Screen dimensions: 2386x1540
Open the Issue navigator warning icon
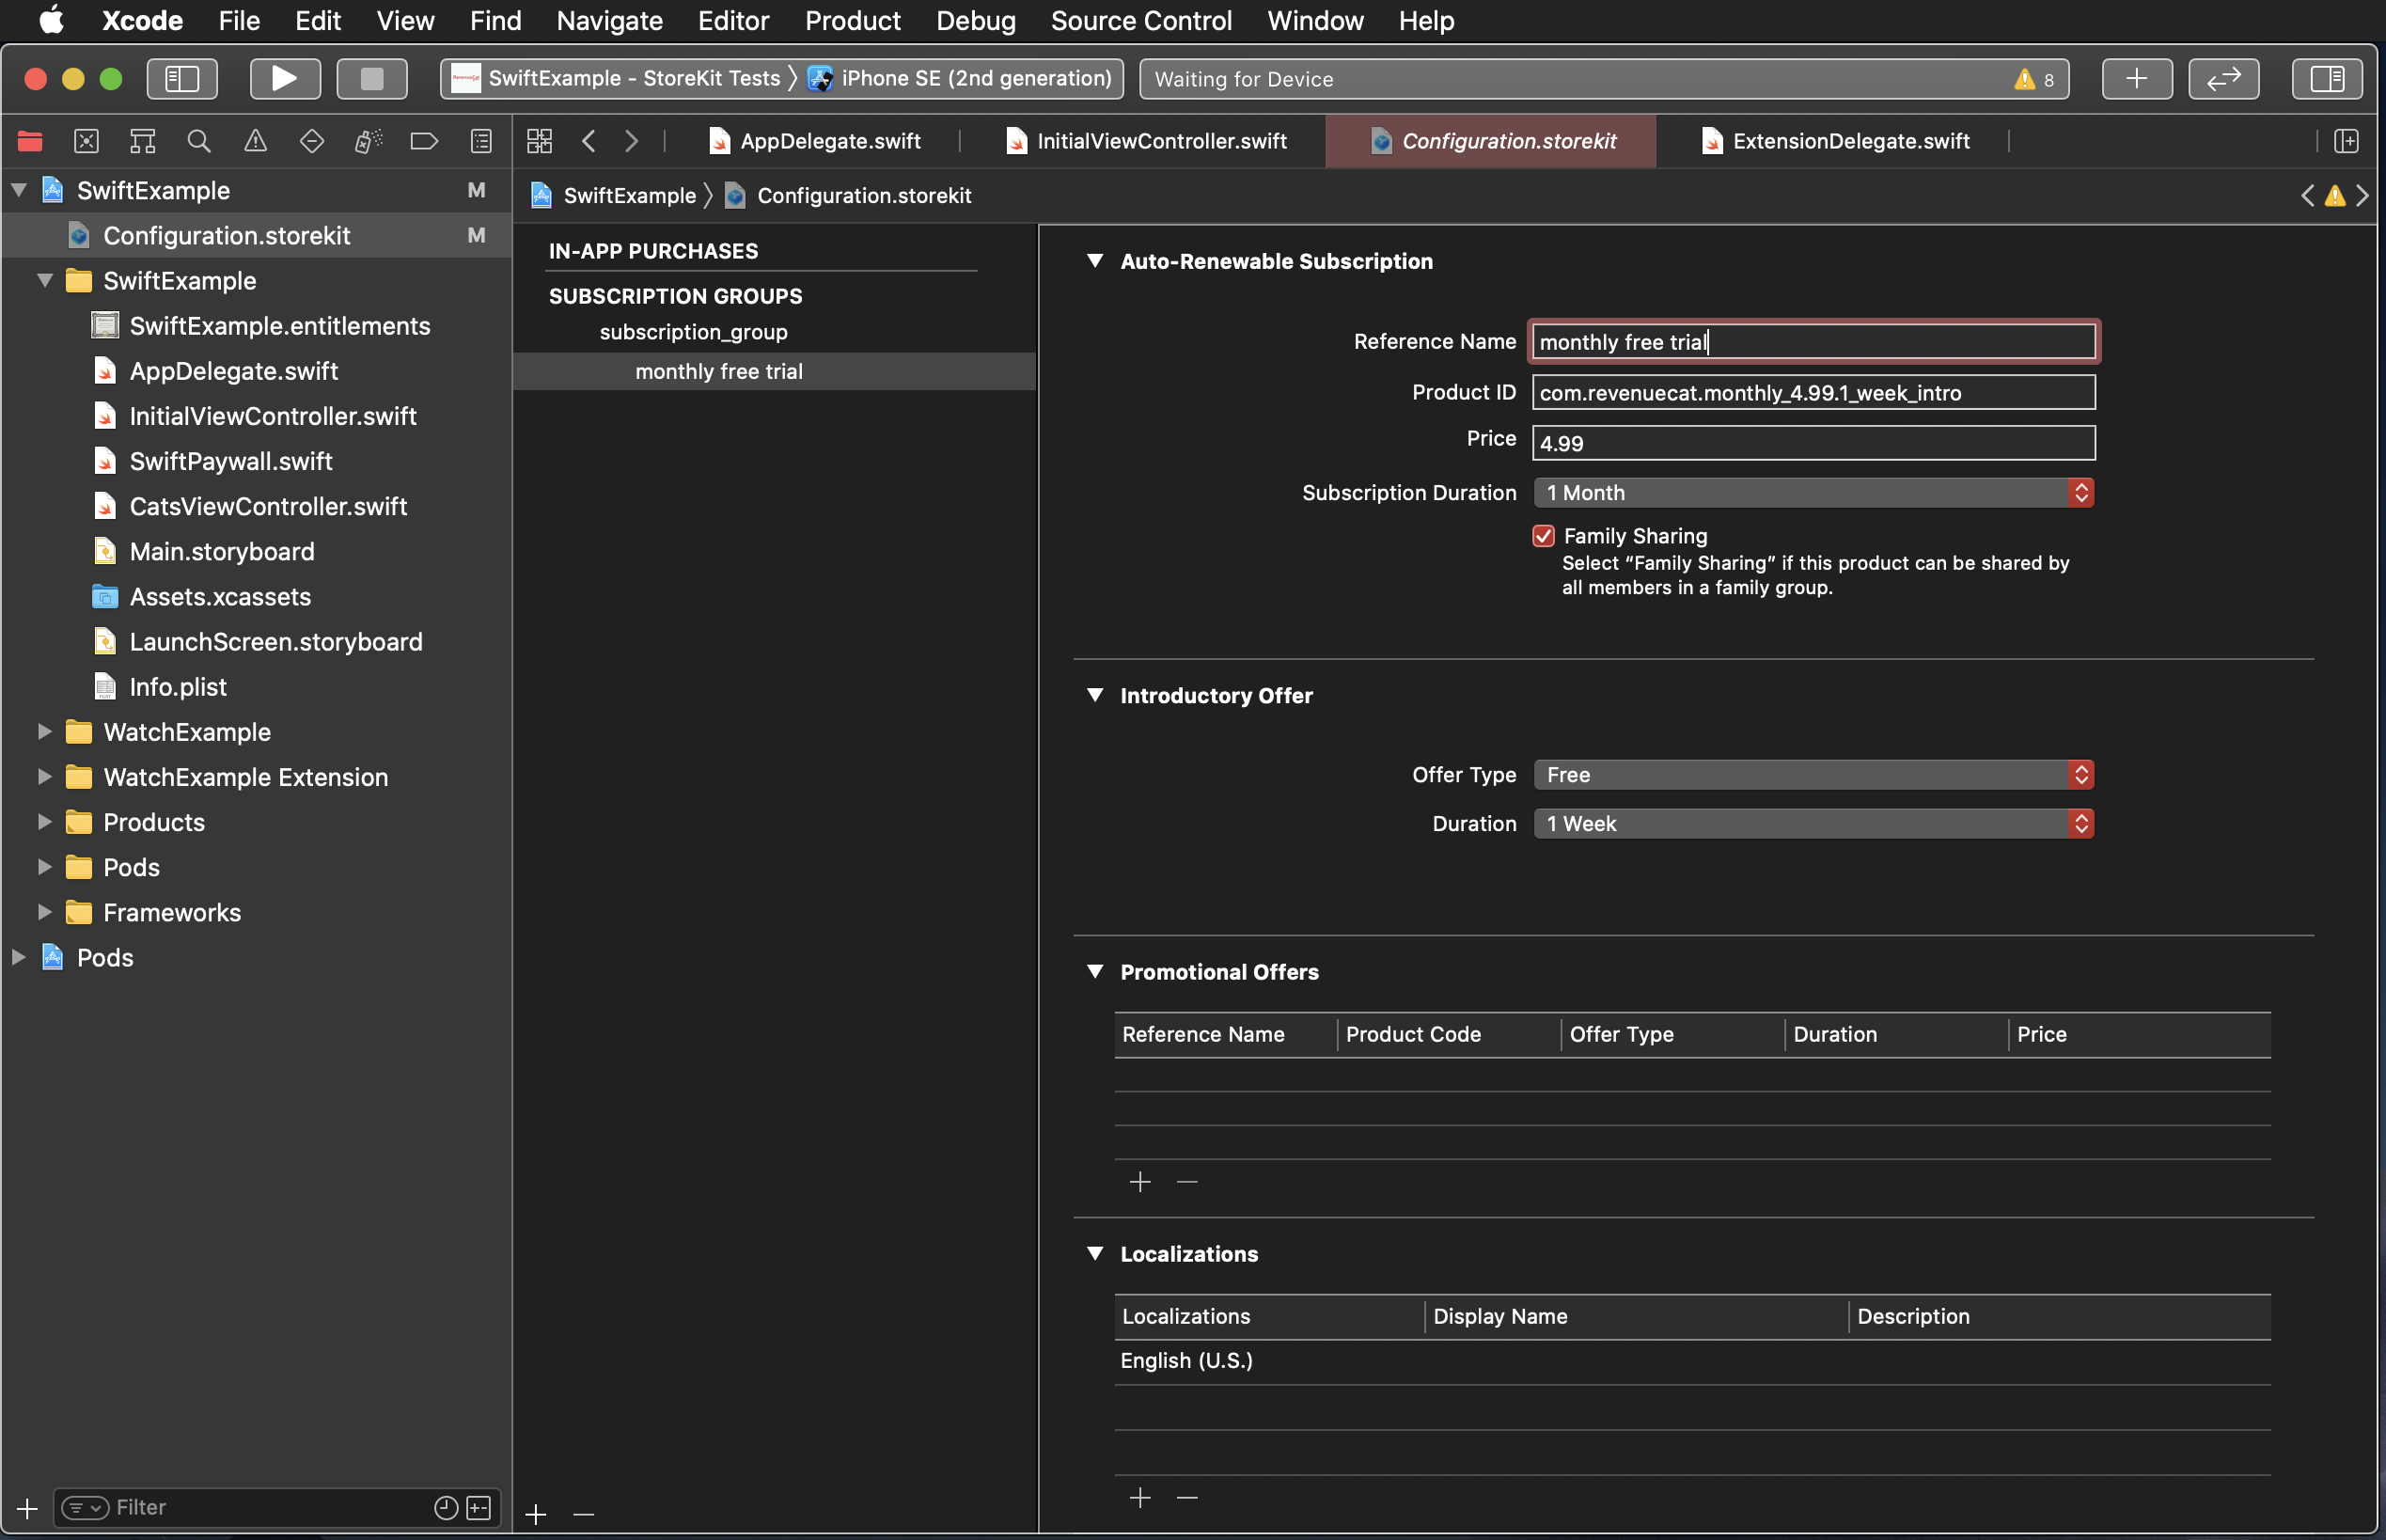click(x=255, y=141)
